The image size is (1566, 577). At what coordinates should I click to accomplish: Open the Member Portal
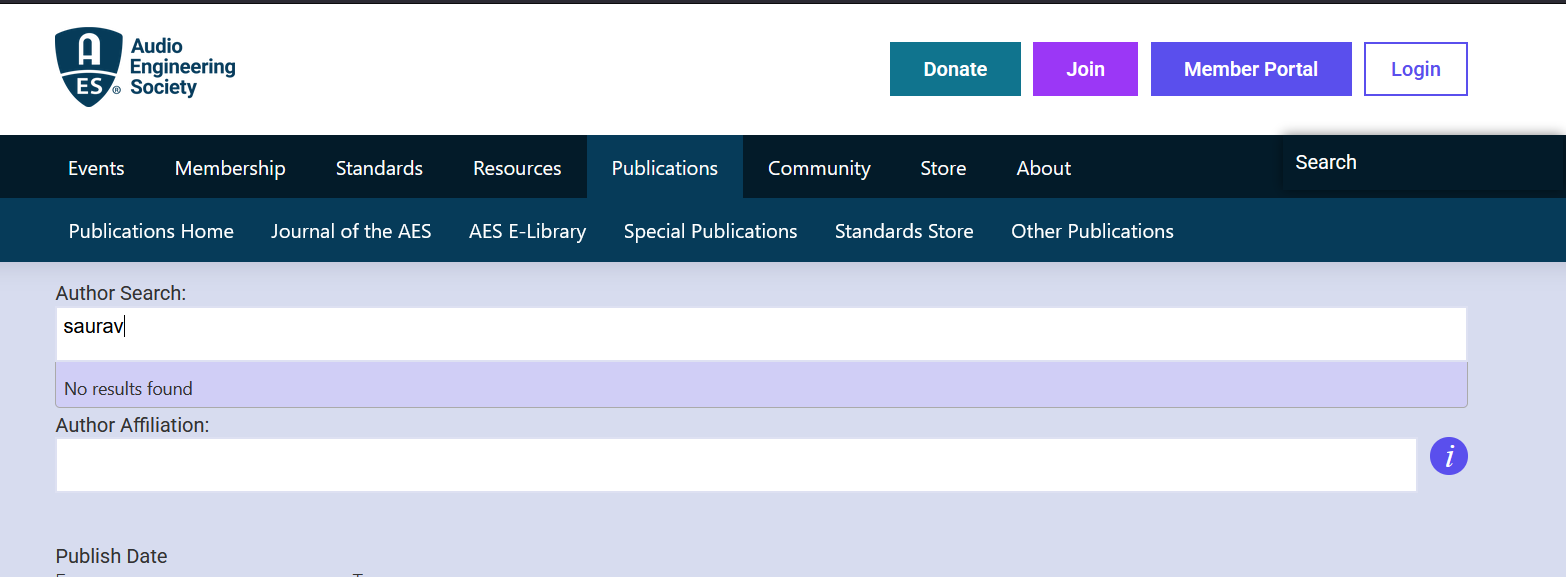pyautogui.click(x=1251, y=69)
